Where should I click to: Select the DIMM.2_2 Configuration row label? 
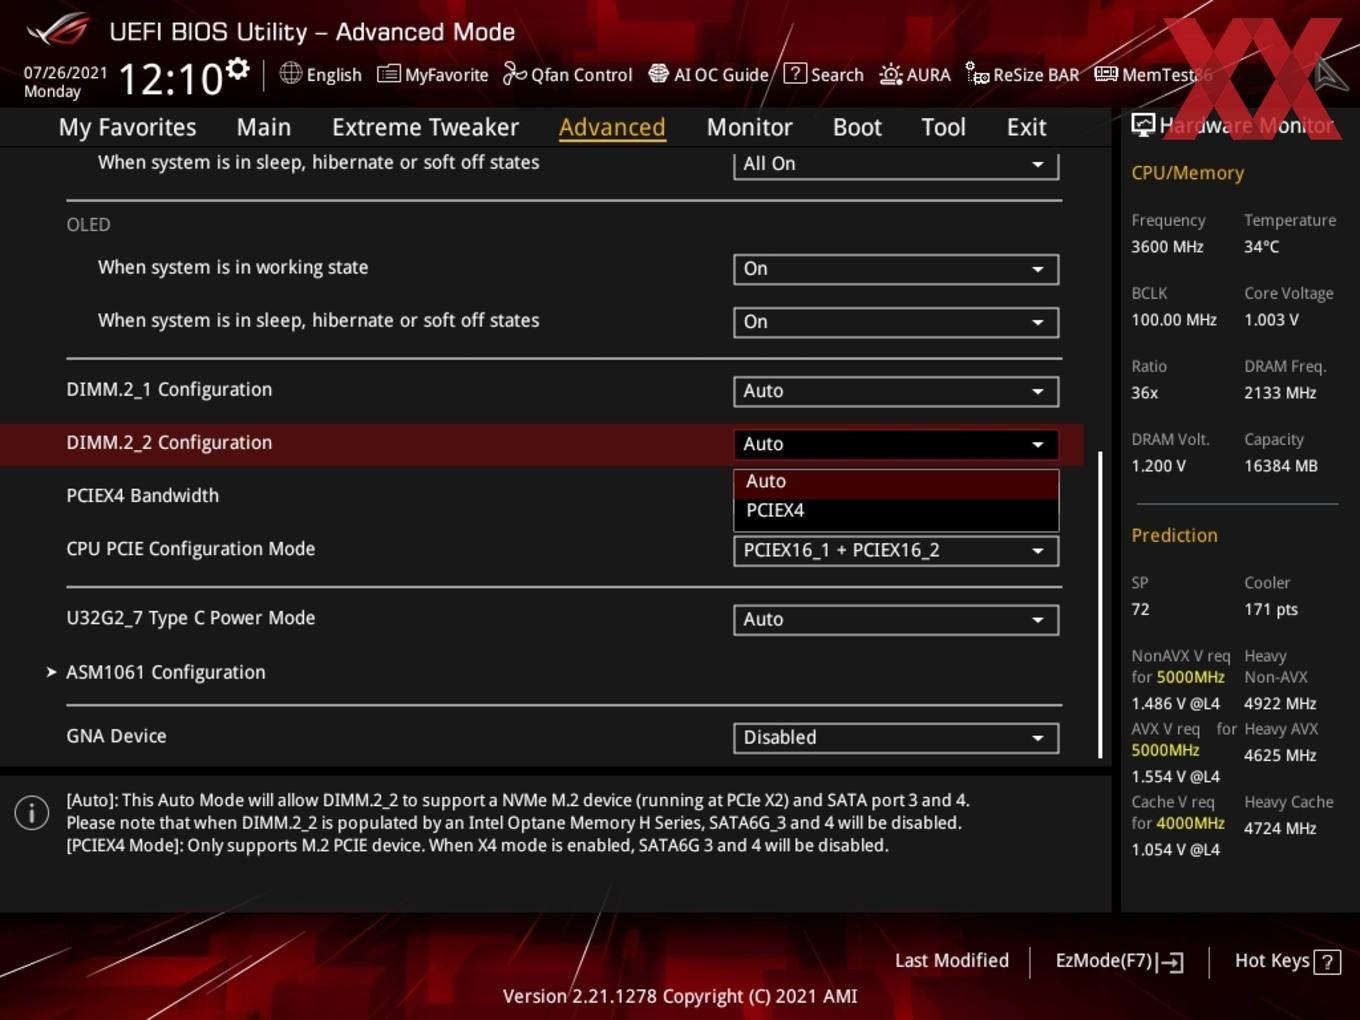169,443
